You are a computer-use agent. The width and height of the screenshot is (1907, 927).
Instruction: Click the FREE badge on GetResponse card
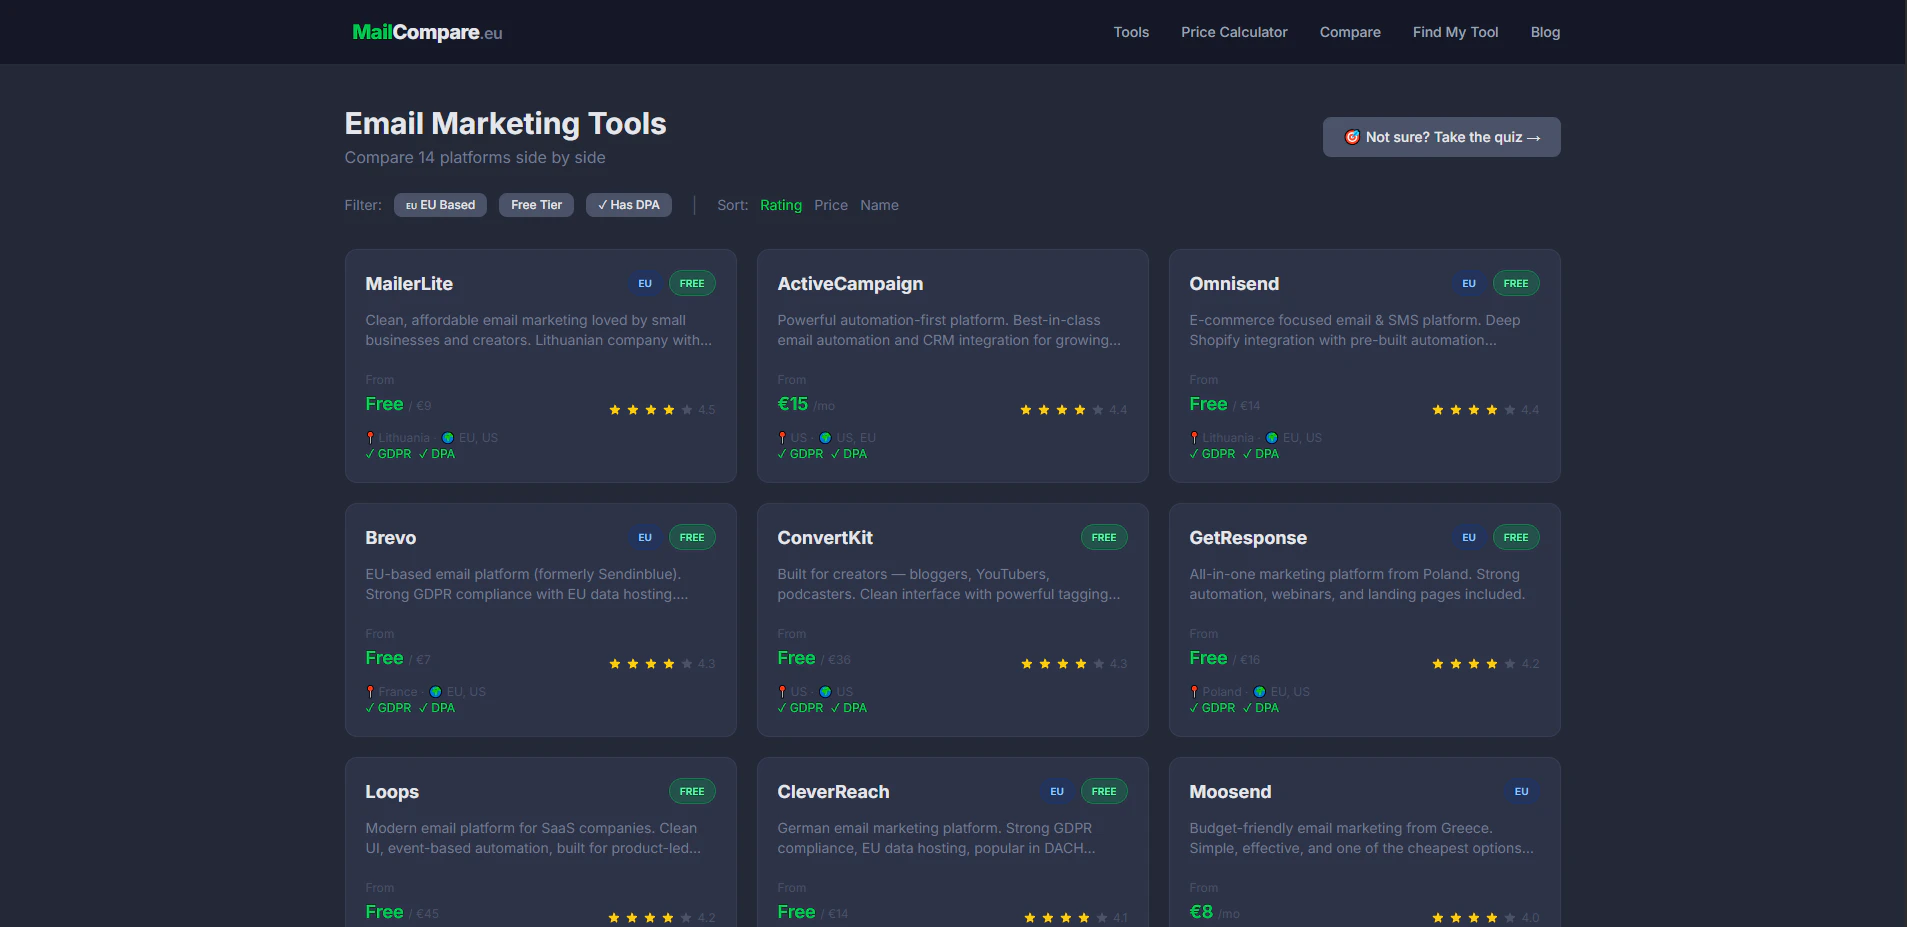pos(1516,538)
